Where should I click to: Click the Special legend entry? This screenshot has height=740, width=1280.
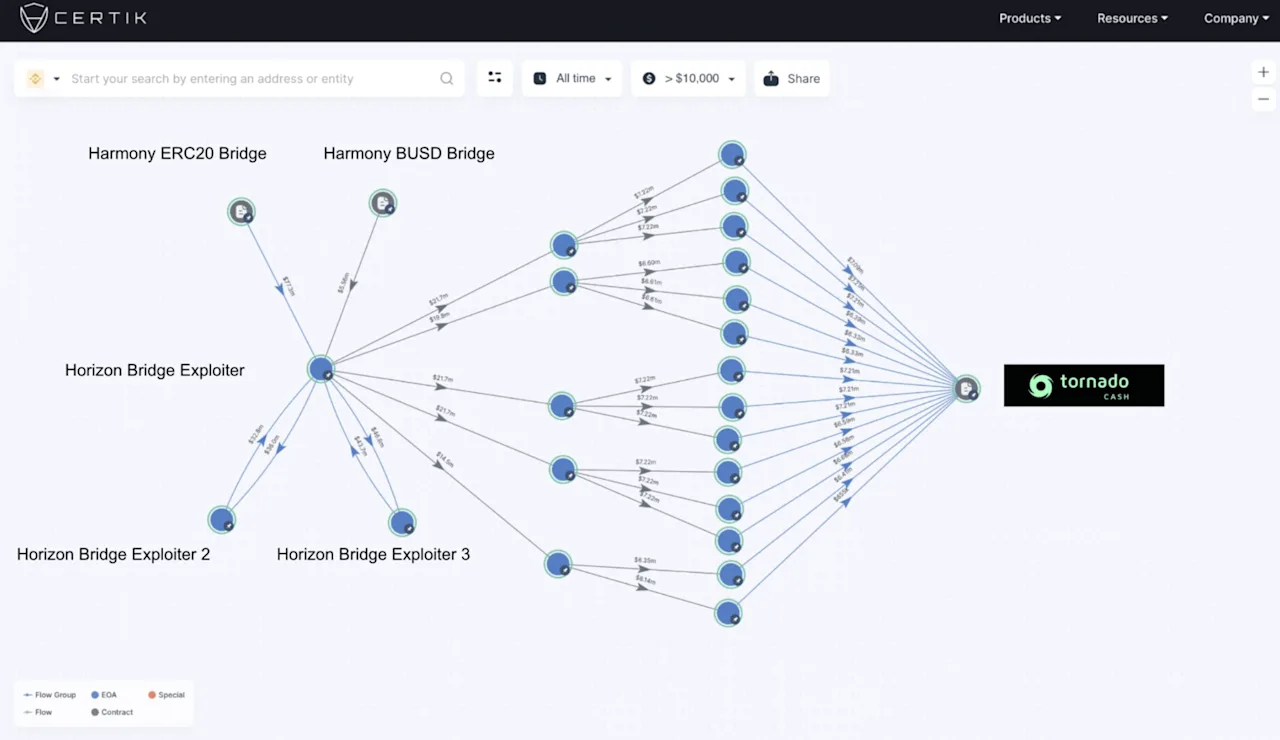tap(166, 695)
